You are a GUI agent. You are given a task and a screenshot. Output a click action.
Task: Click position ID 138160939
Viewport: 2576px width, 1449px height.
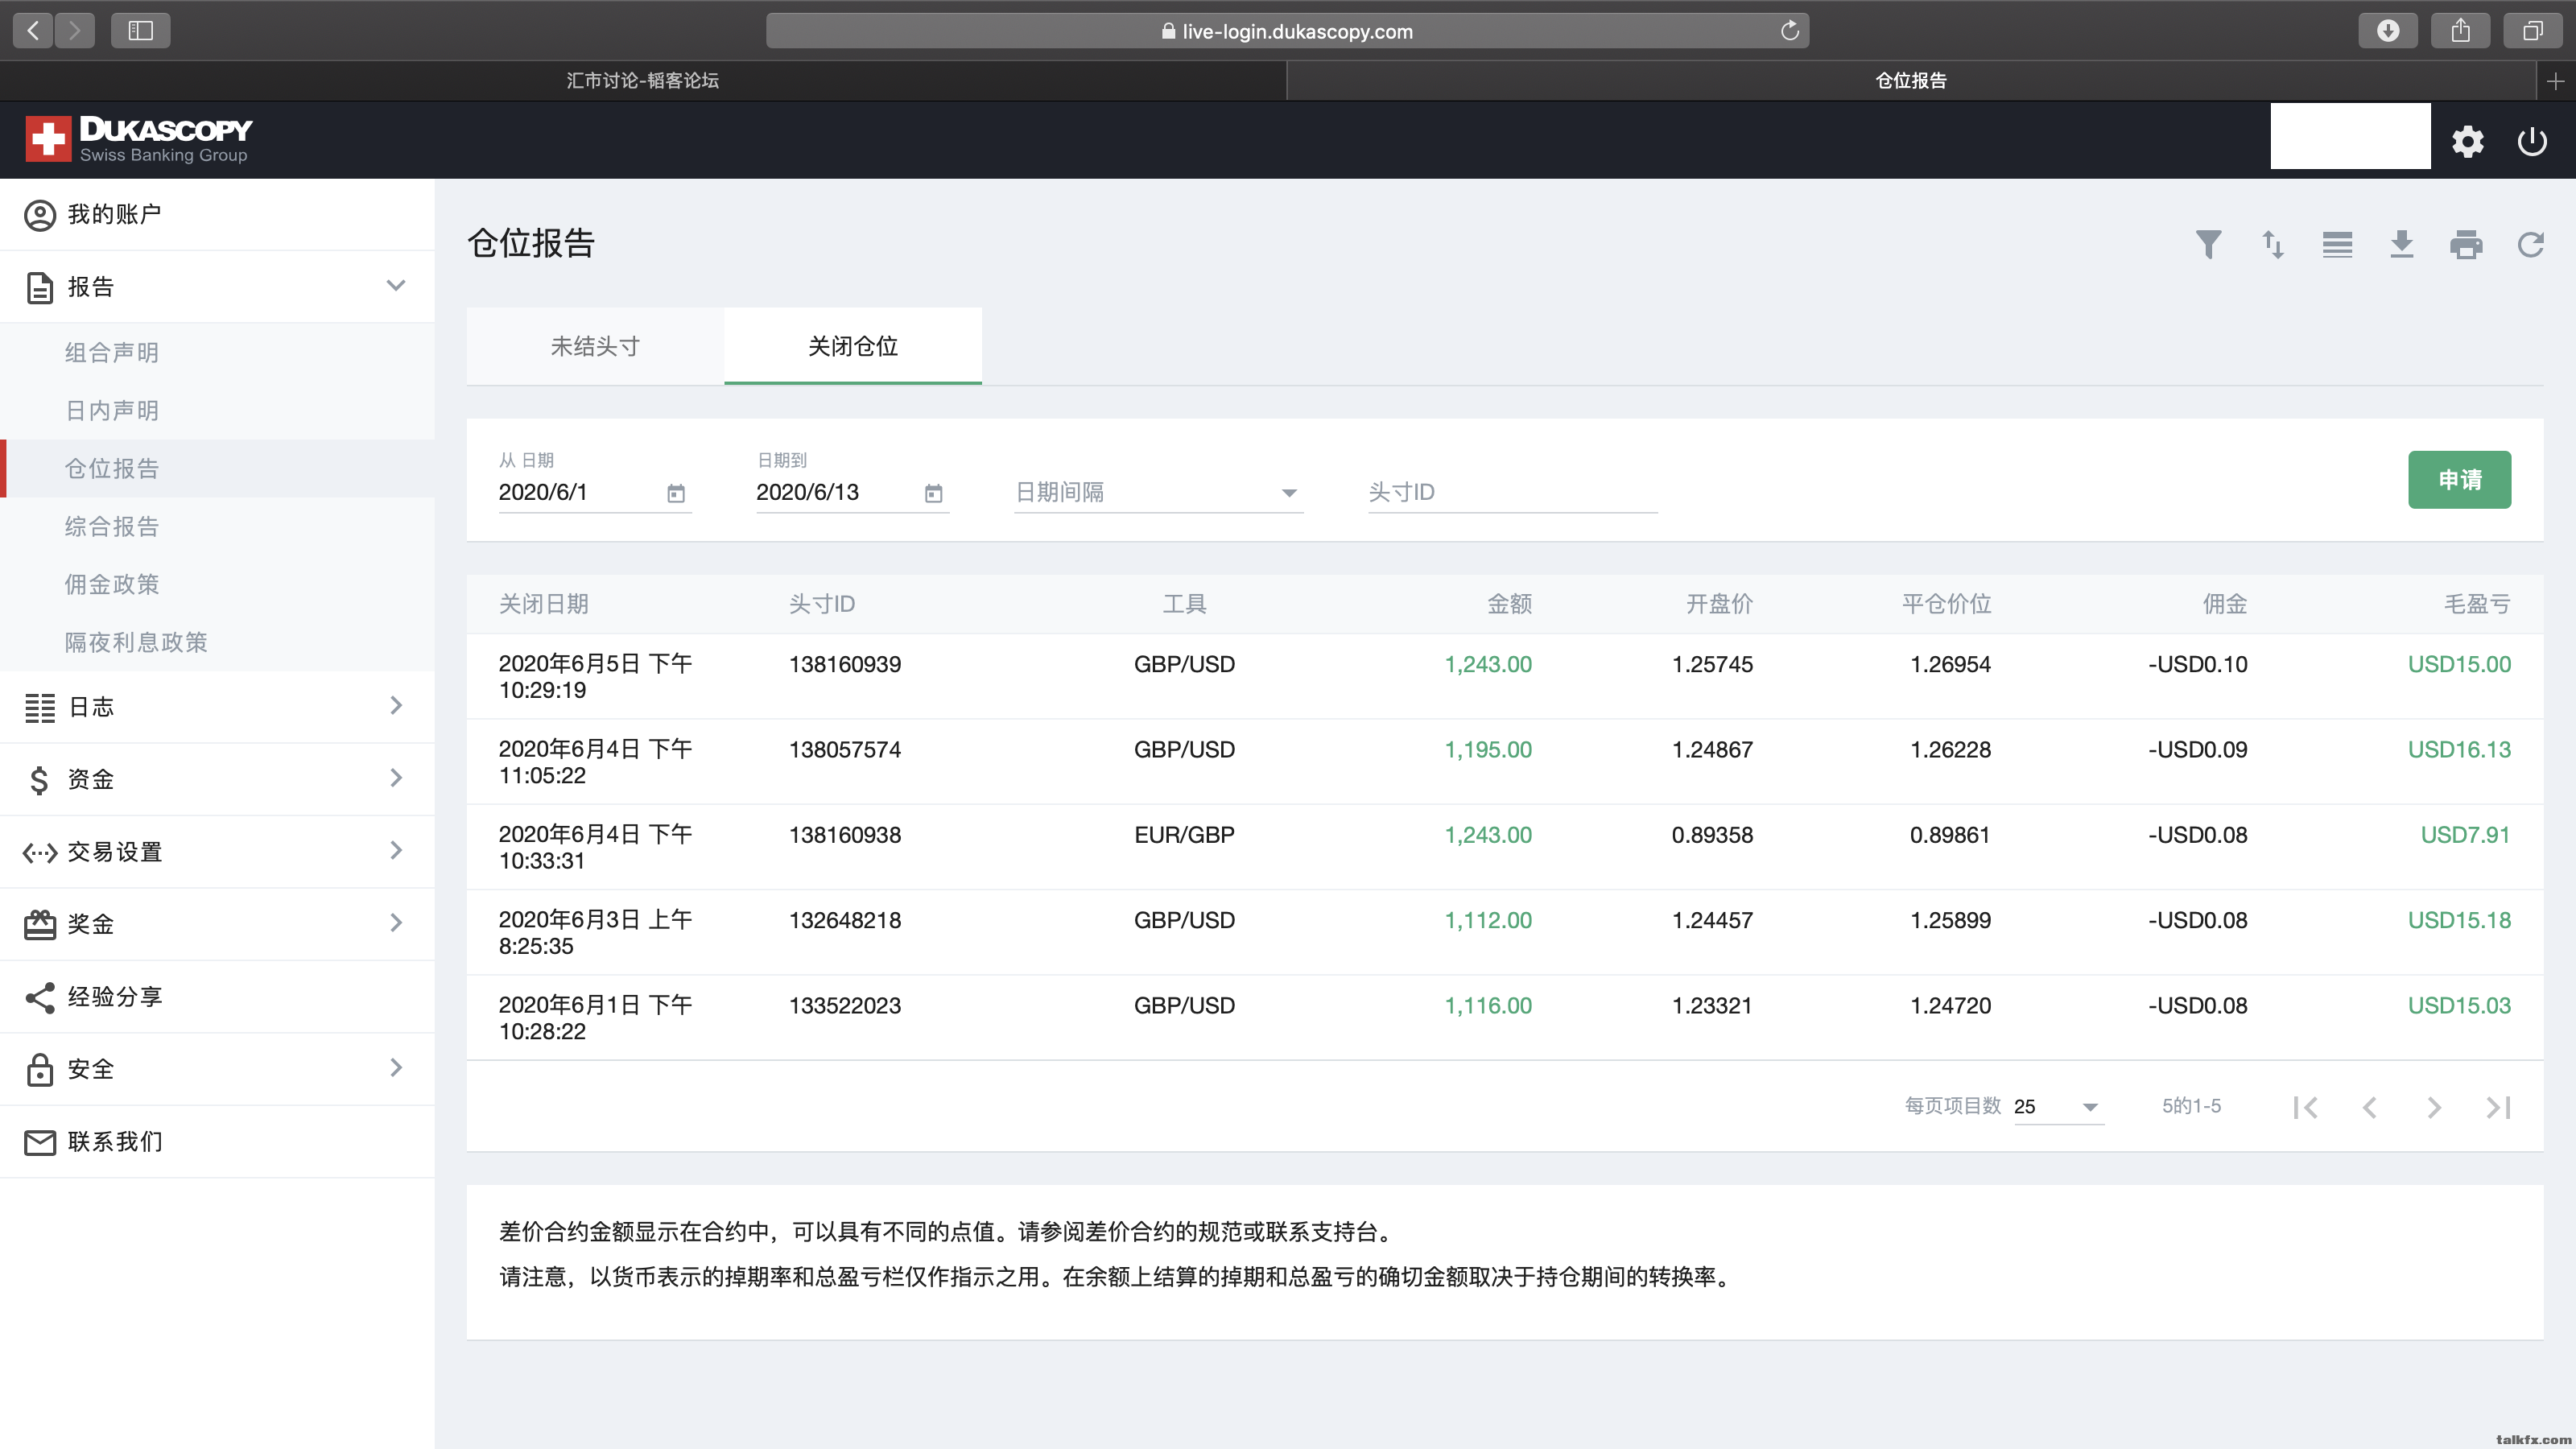coord(845,665)
